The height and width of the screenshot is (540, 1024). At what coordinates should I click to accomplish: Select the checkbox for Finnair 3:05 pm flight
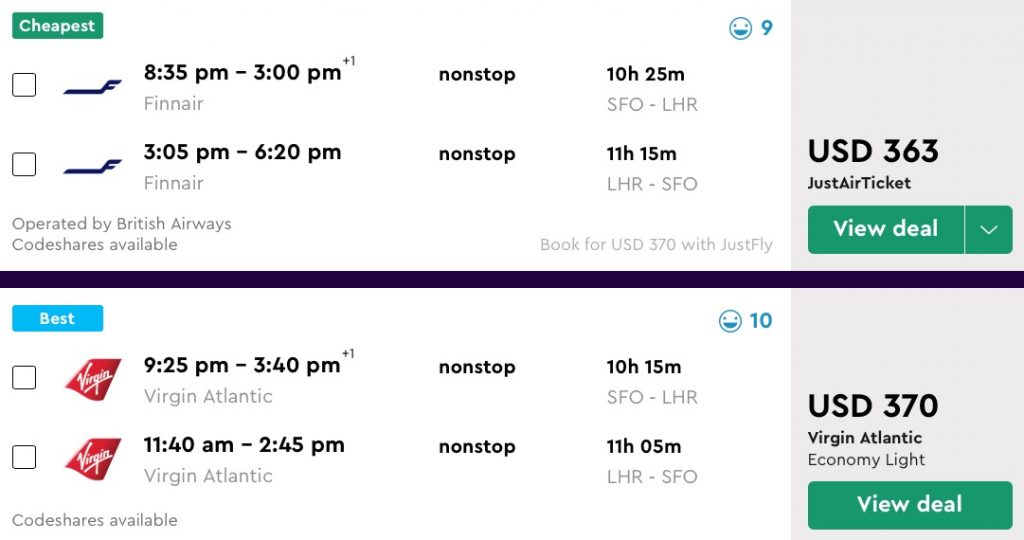point(24,164)
